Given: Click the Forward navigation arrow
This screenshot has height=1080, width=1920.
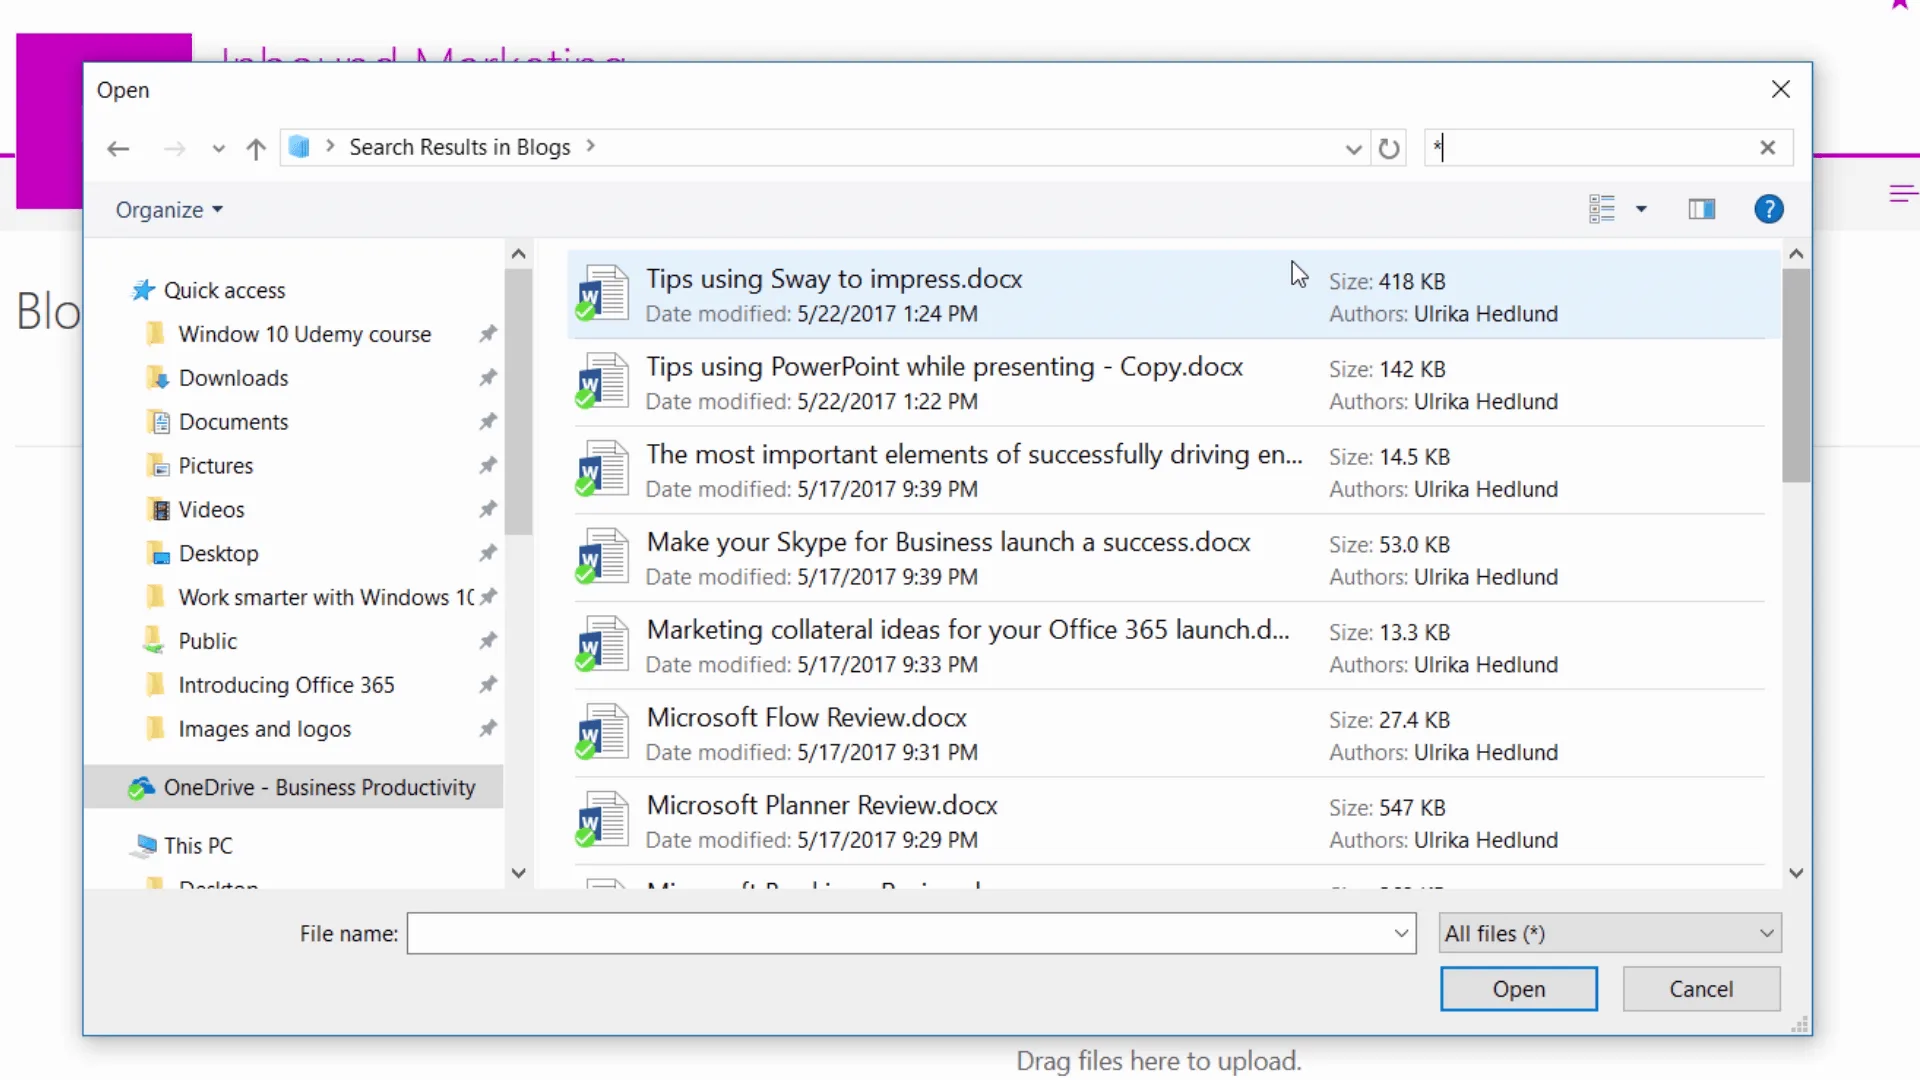Looking at the screenshot, I should 175,148.
